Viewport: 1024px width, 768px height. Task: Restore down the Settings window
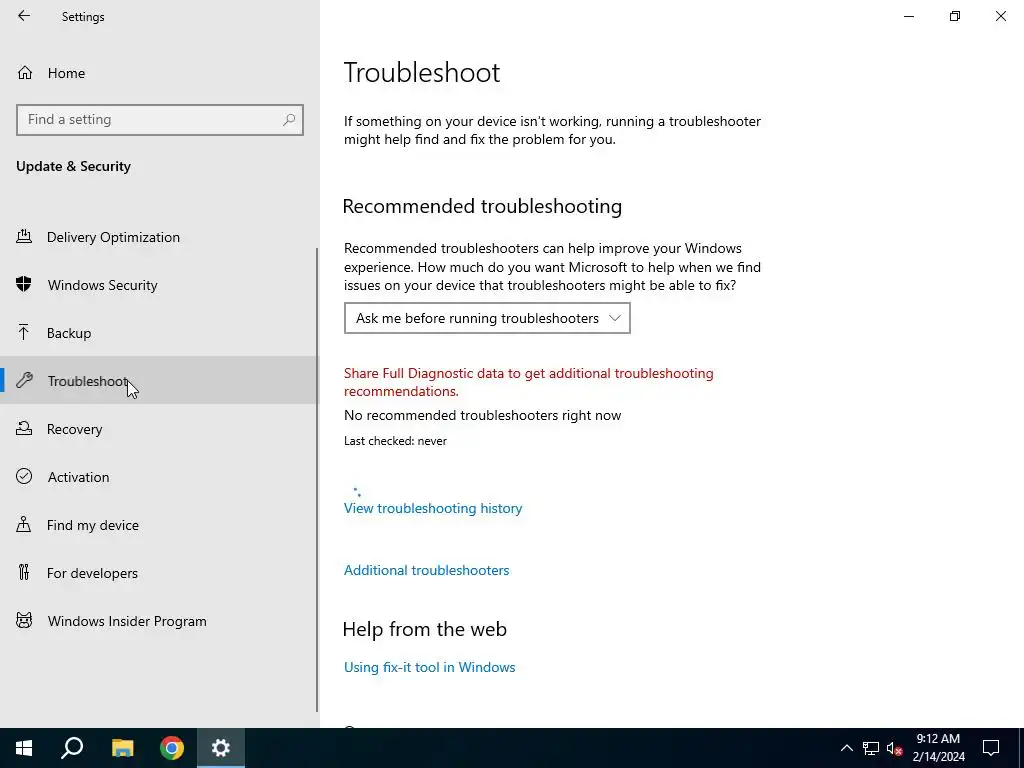955,16
